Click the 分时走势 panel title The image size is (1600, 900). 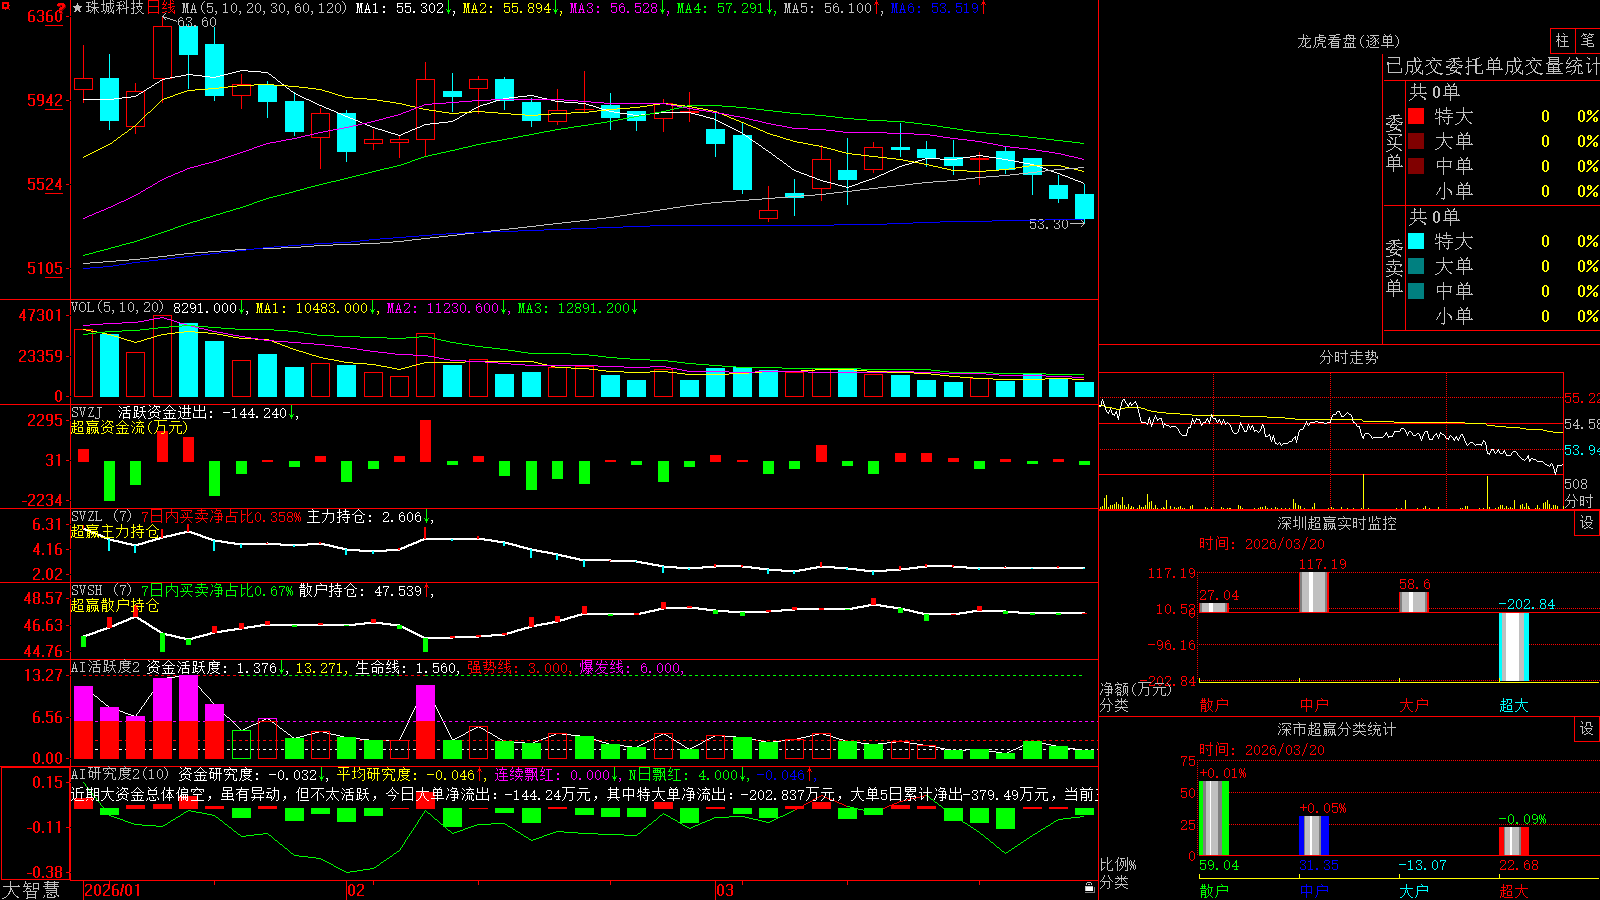point(1349,357)
